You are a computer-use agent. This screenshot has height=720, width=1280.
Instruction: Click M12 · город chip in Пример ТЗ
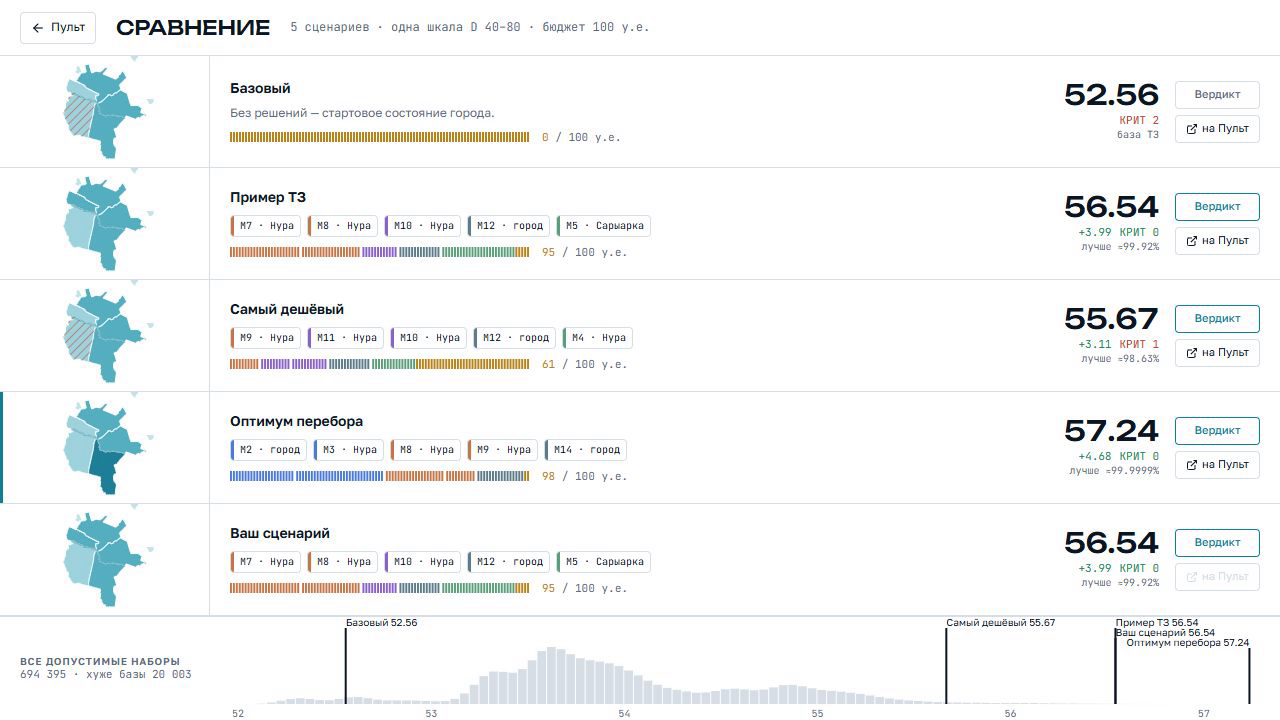point(509,226)
